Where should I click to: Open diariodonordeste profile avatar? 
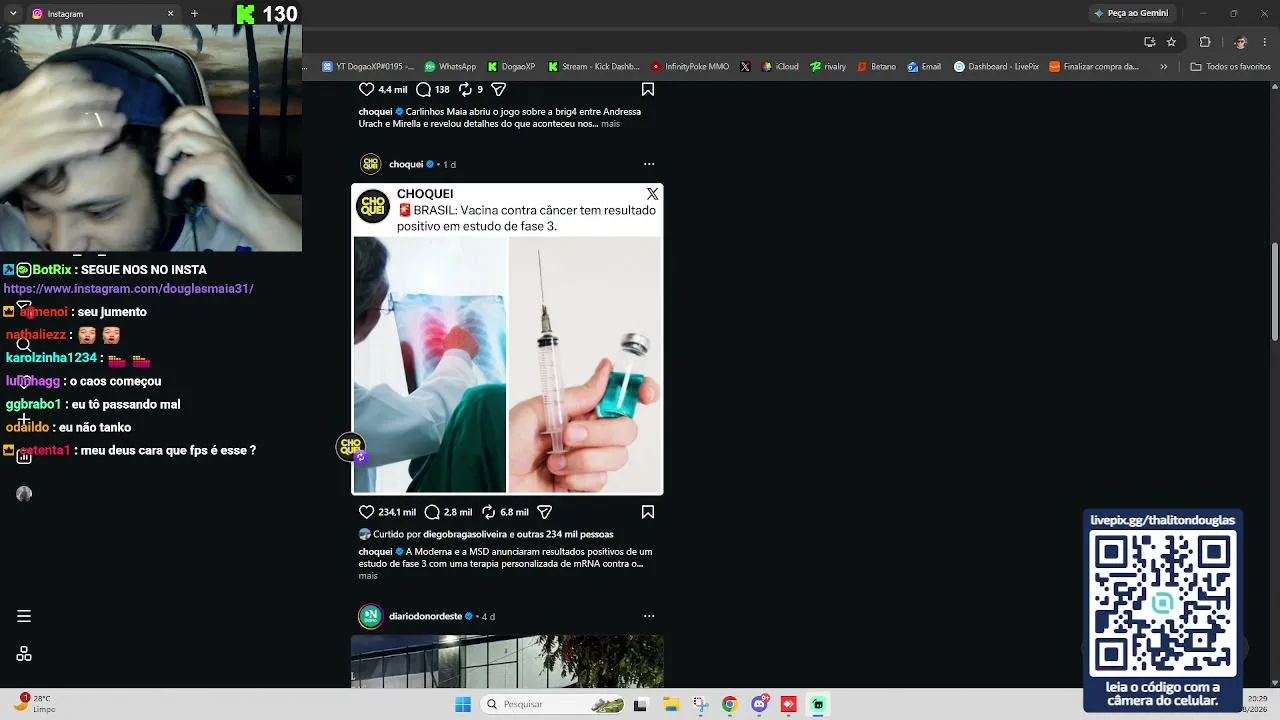click(371, 616)
